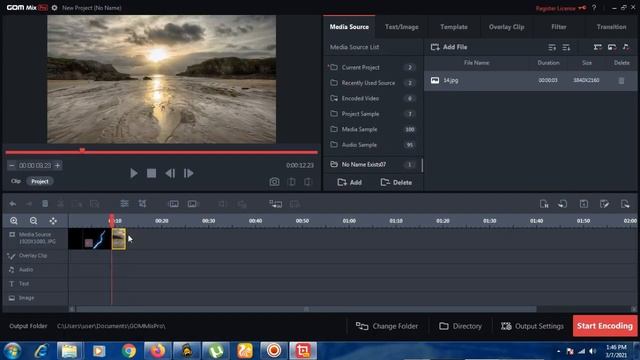Select the yellow-highlighted clip on the timeline
The image size is (640, 360).
(x=119, y=239)
